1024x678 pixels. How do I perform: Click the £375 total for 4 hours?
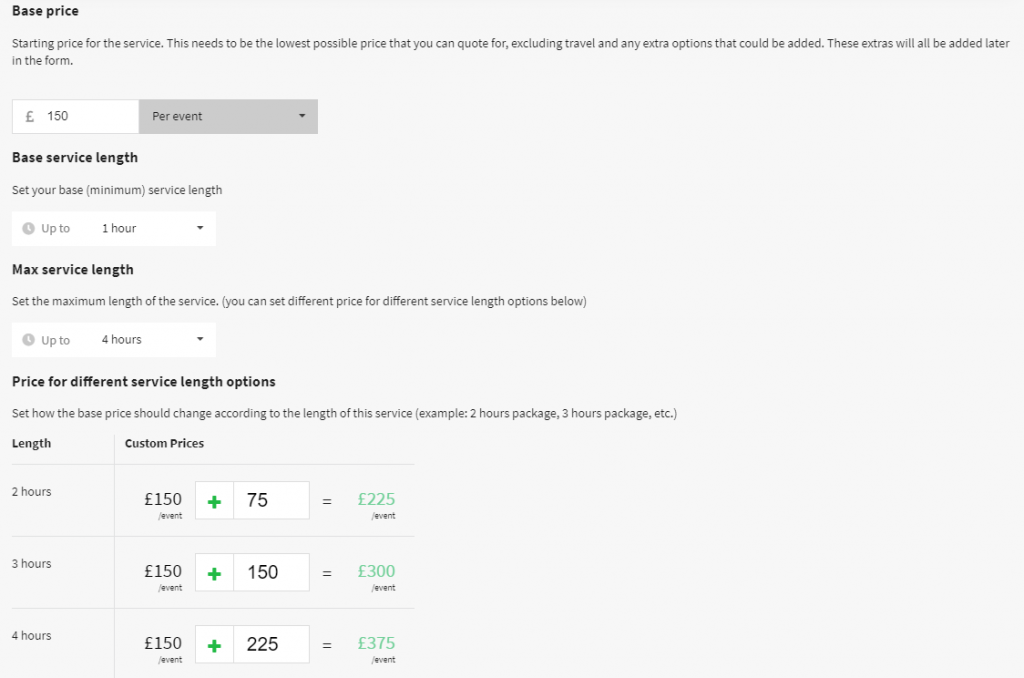pos(376,644)
